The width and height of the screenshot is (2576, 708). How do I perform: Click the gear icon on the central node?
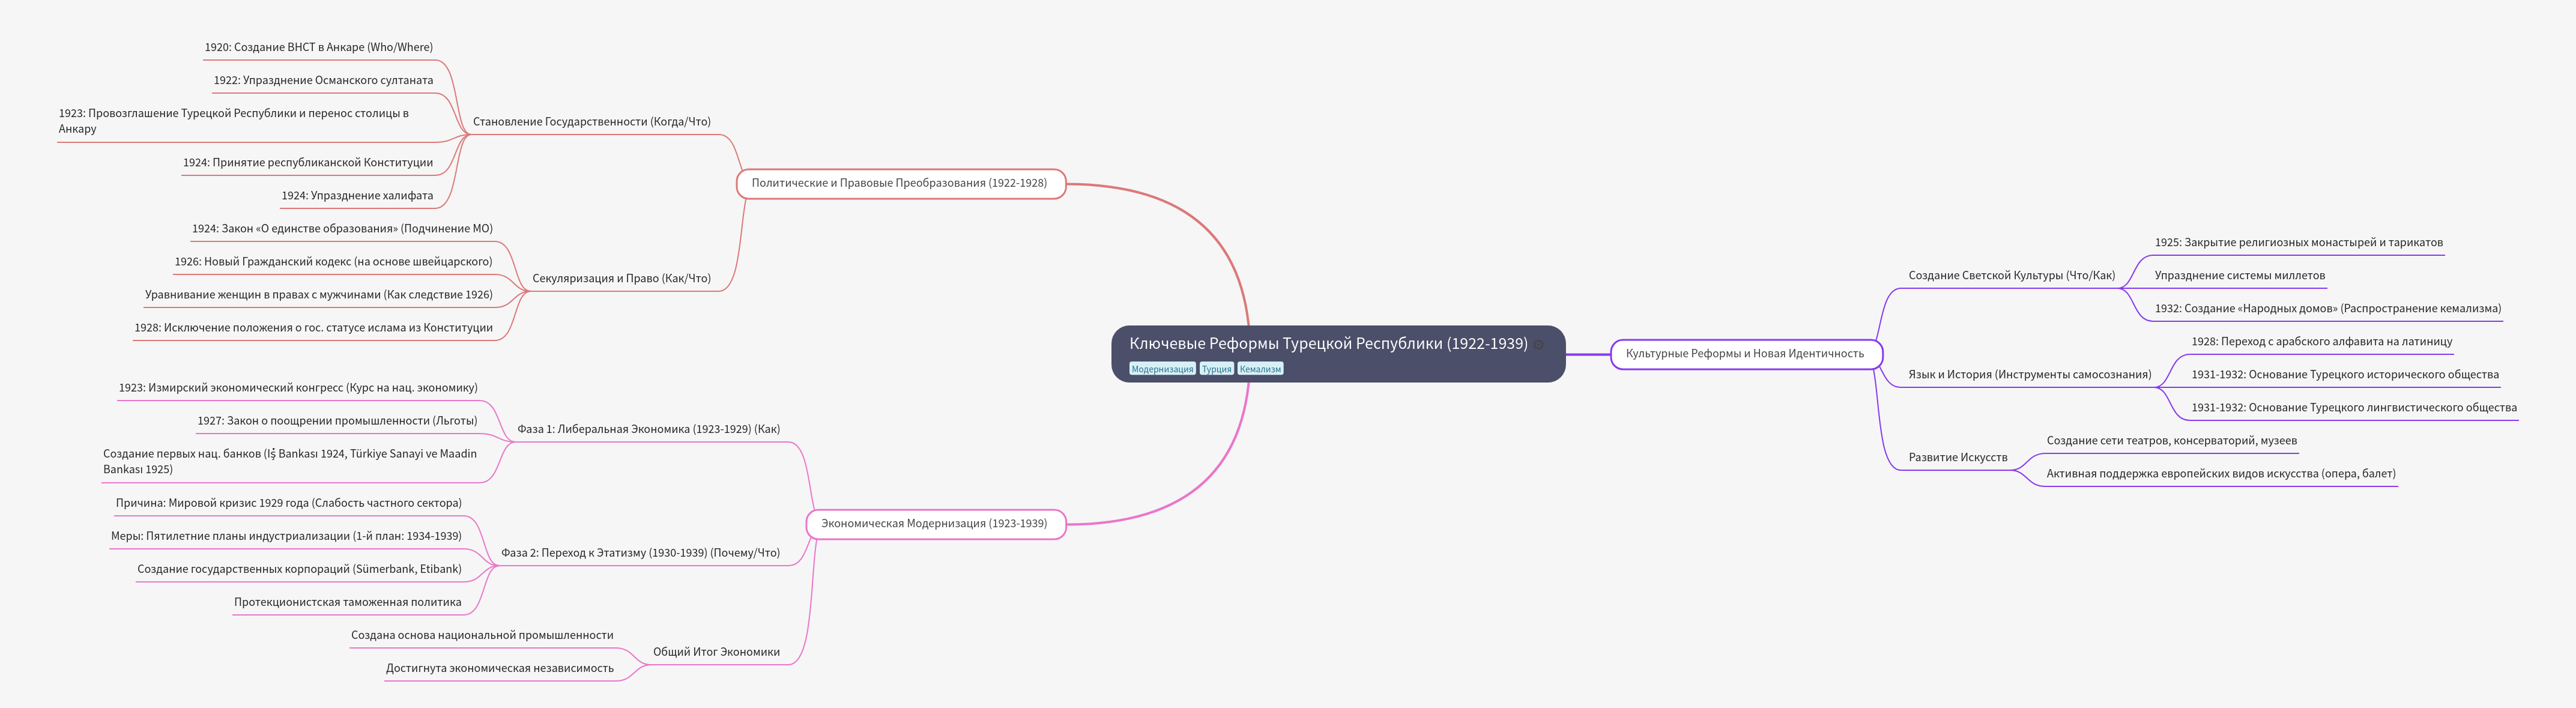pos(1540,345)
